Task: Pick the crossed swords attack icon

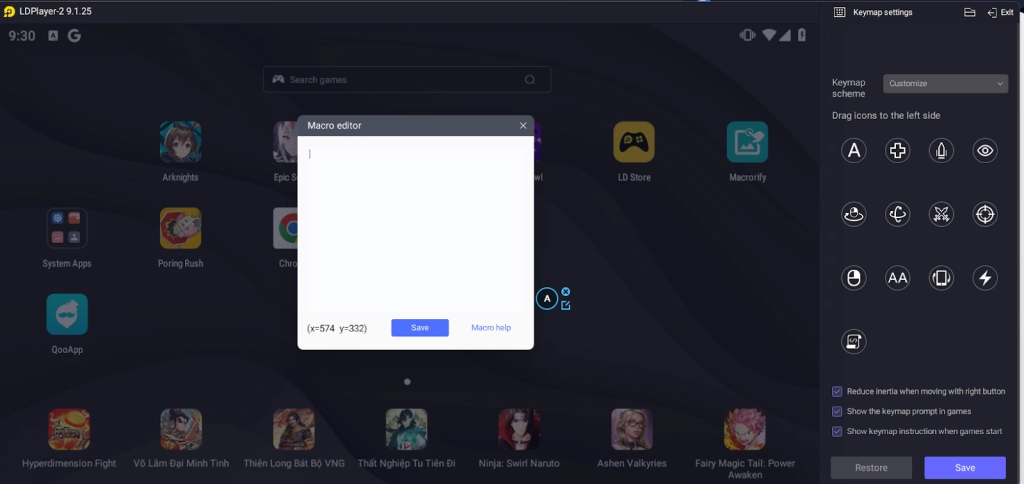Action: pyautogui.click(x=941, y=214)
